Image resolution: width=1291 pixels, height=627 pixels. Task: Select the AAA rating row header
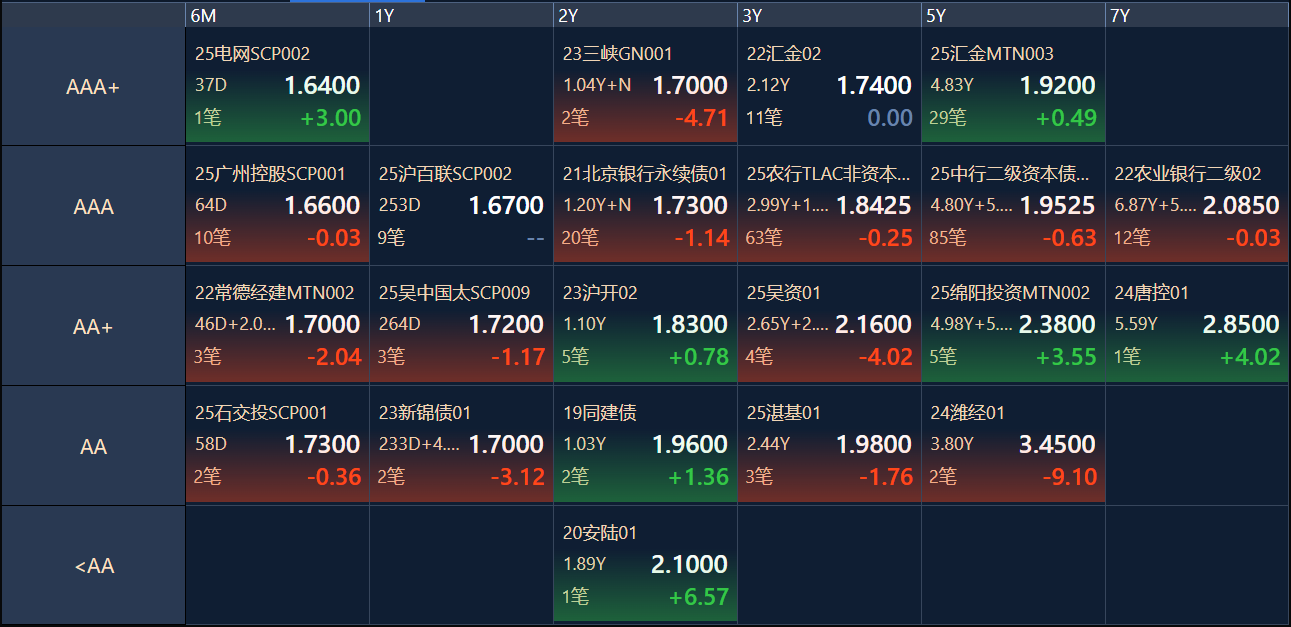point(93,206)
